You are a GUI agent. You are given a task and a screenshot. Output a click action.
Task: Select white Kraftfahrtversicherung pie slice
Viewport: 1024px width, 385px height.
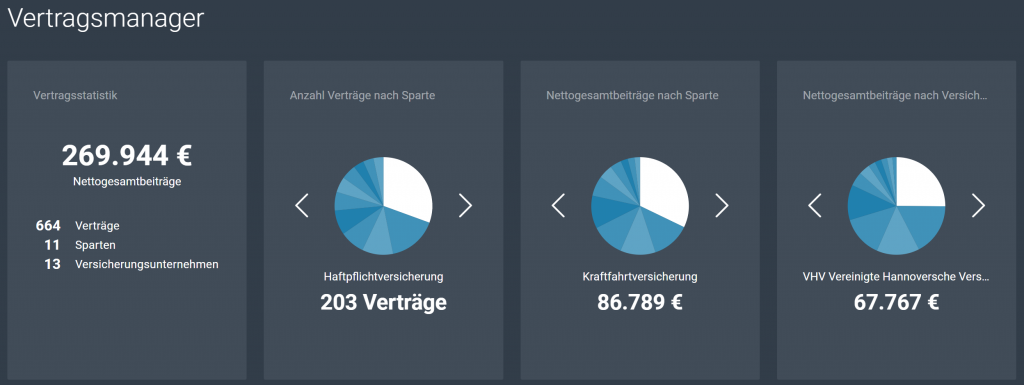(x=661, y=189)
